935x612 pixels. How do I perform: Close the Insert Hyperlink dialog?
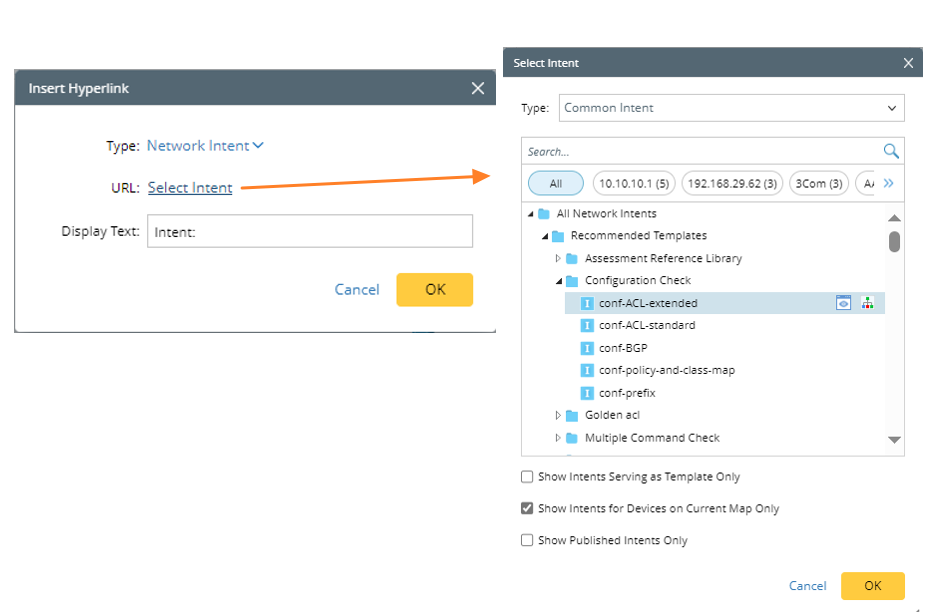point(478,88)
